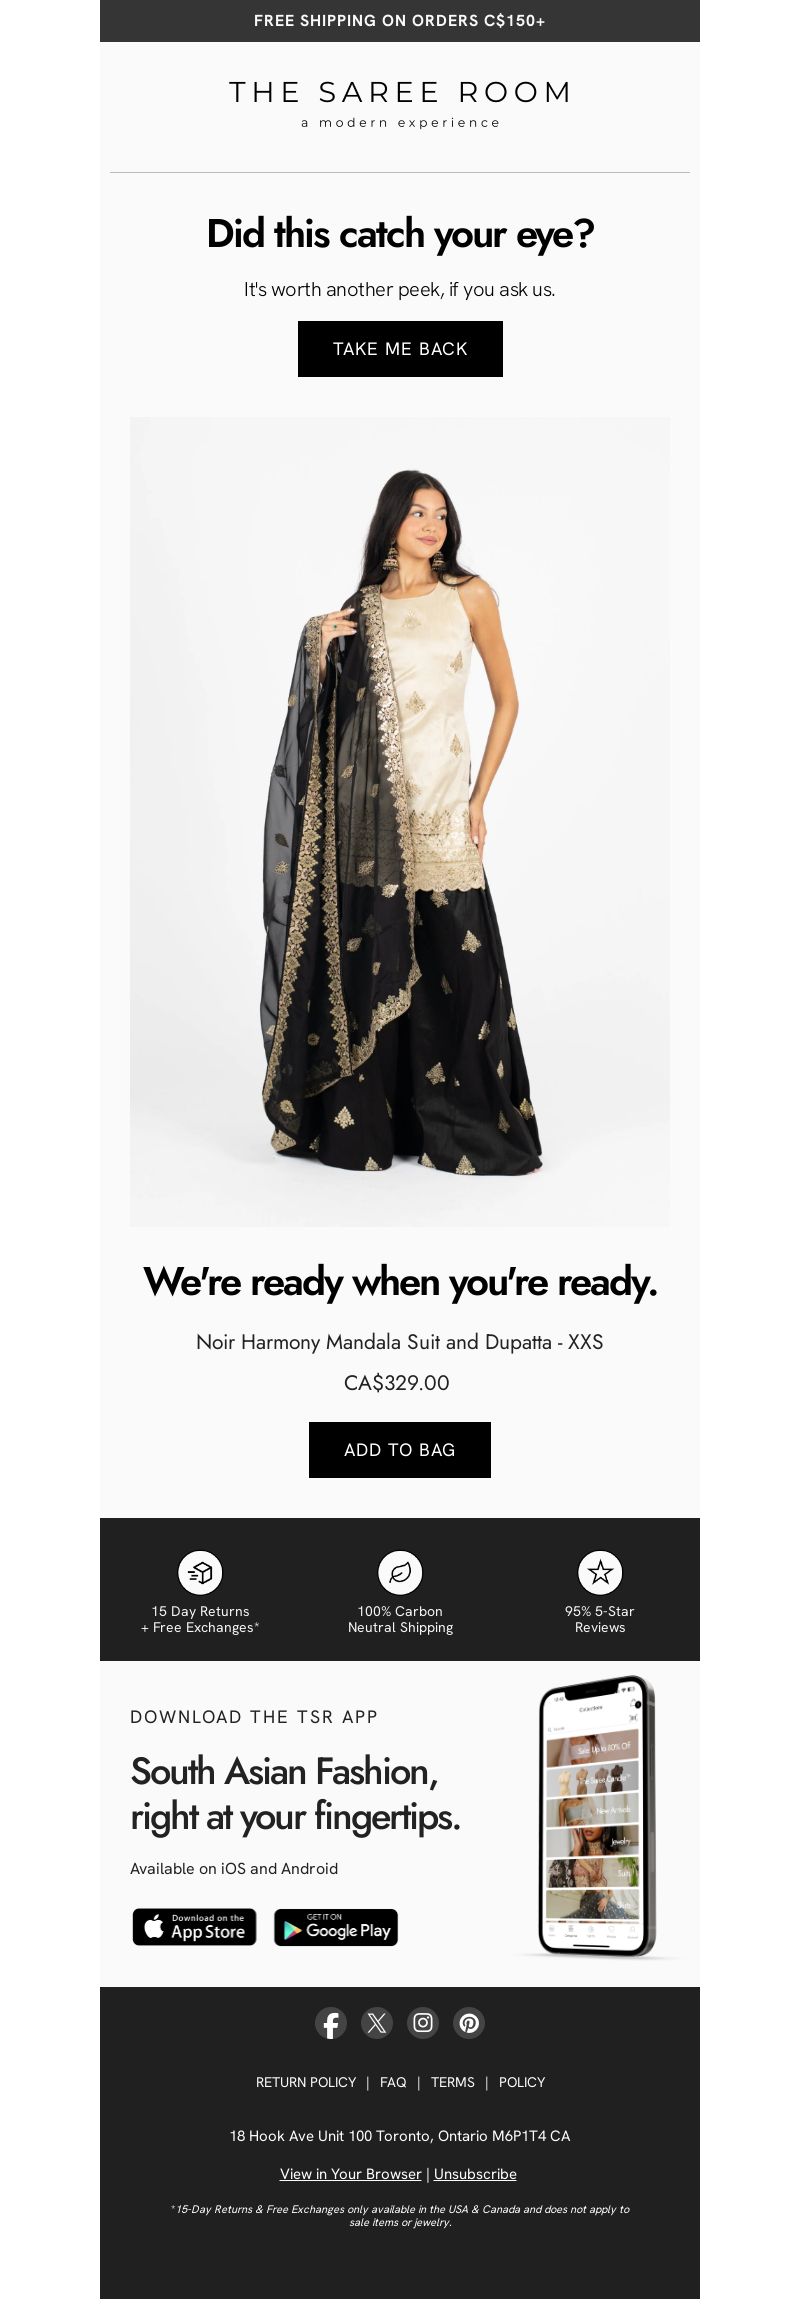Click Get it on Google Play badge
Screen dimensions: 800x2318
[x=336, y=1927]
